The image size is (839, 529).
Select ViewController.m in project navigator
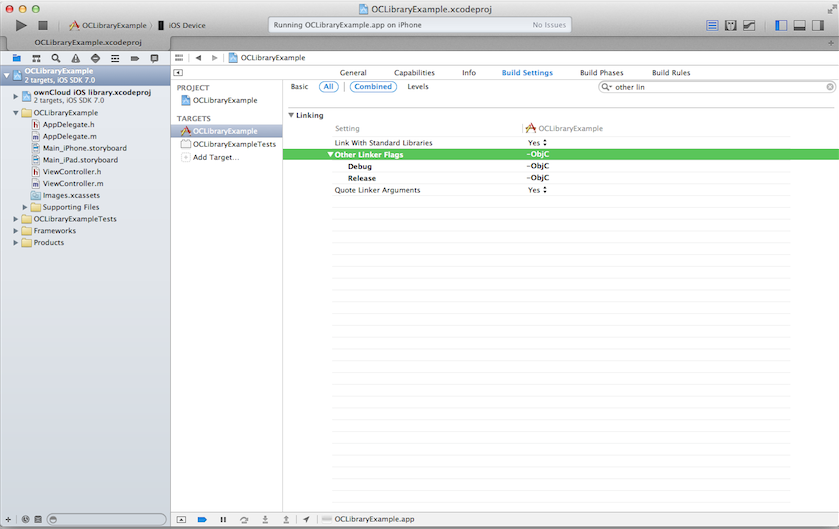[x=73, y=184]
